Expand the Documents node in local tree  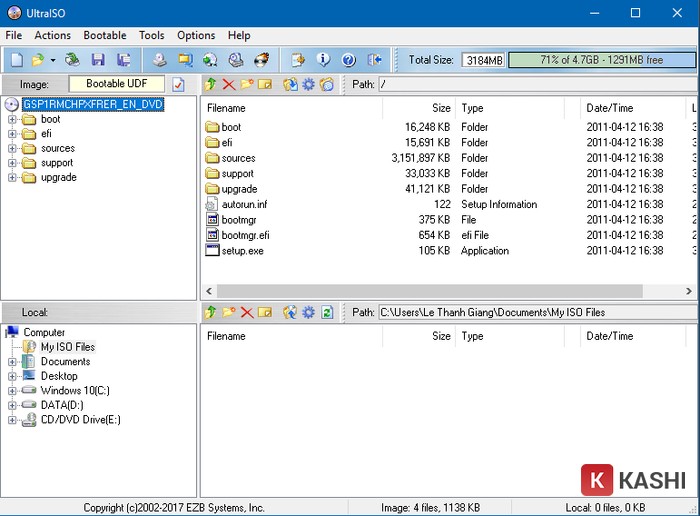click(x=12, y=362)
